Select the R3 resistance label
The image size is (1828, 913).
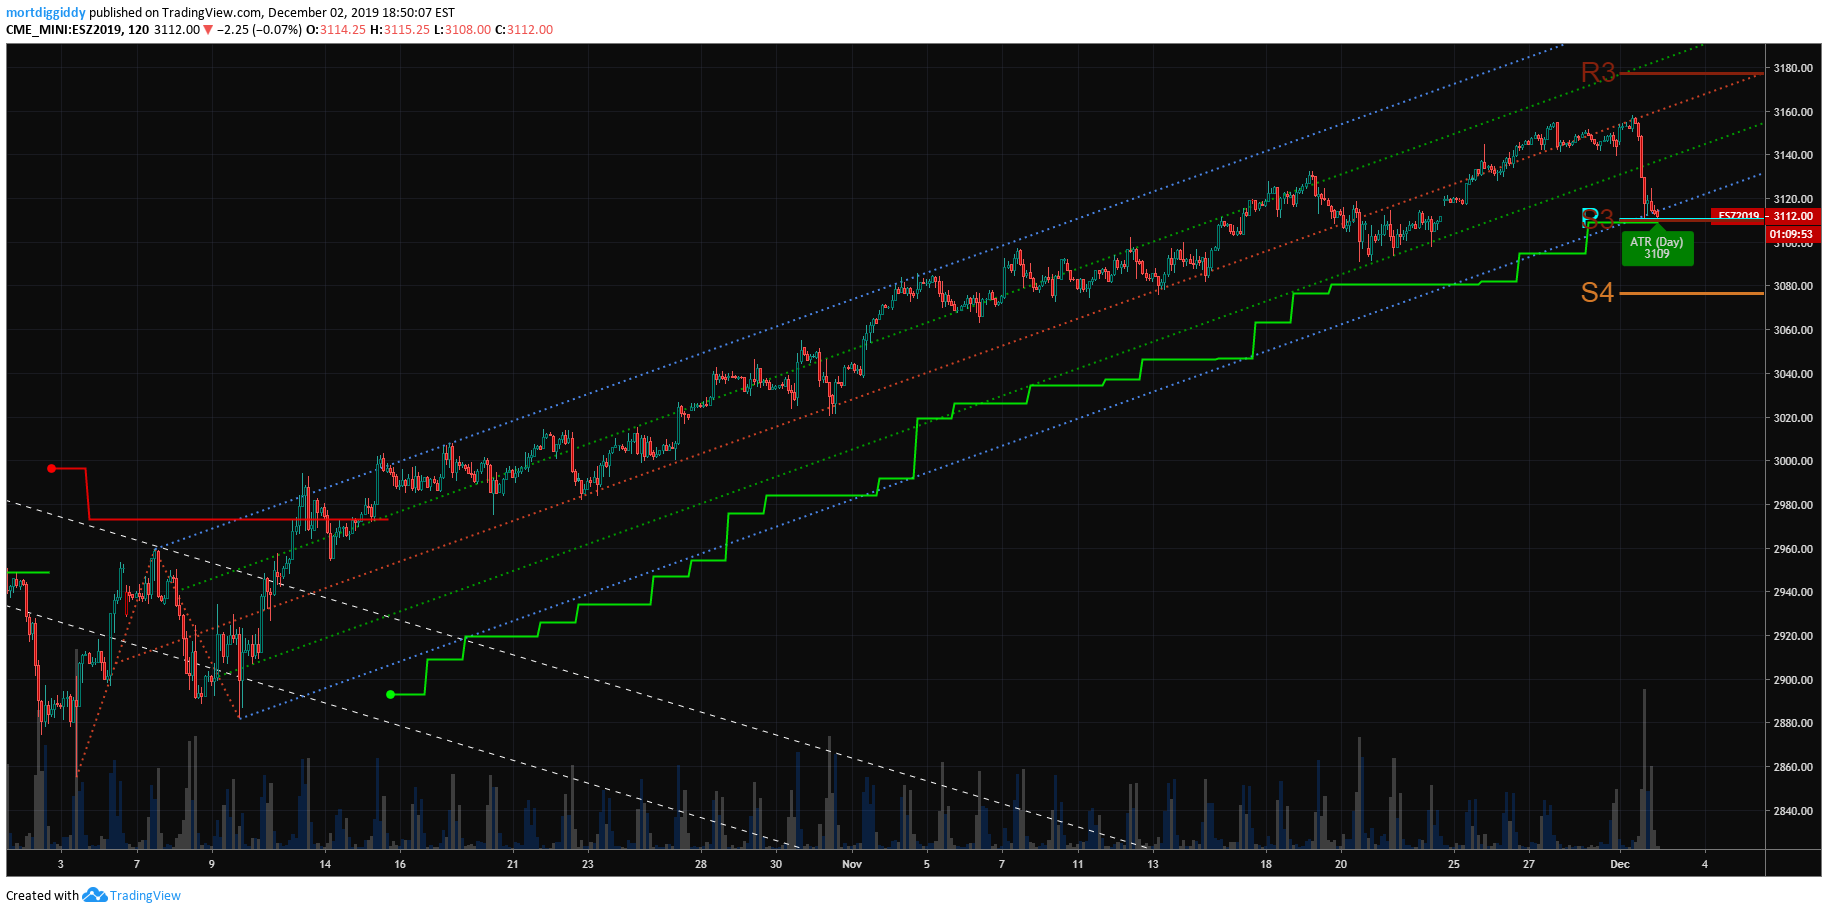click(1598, 73)
